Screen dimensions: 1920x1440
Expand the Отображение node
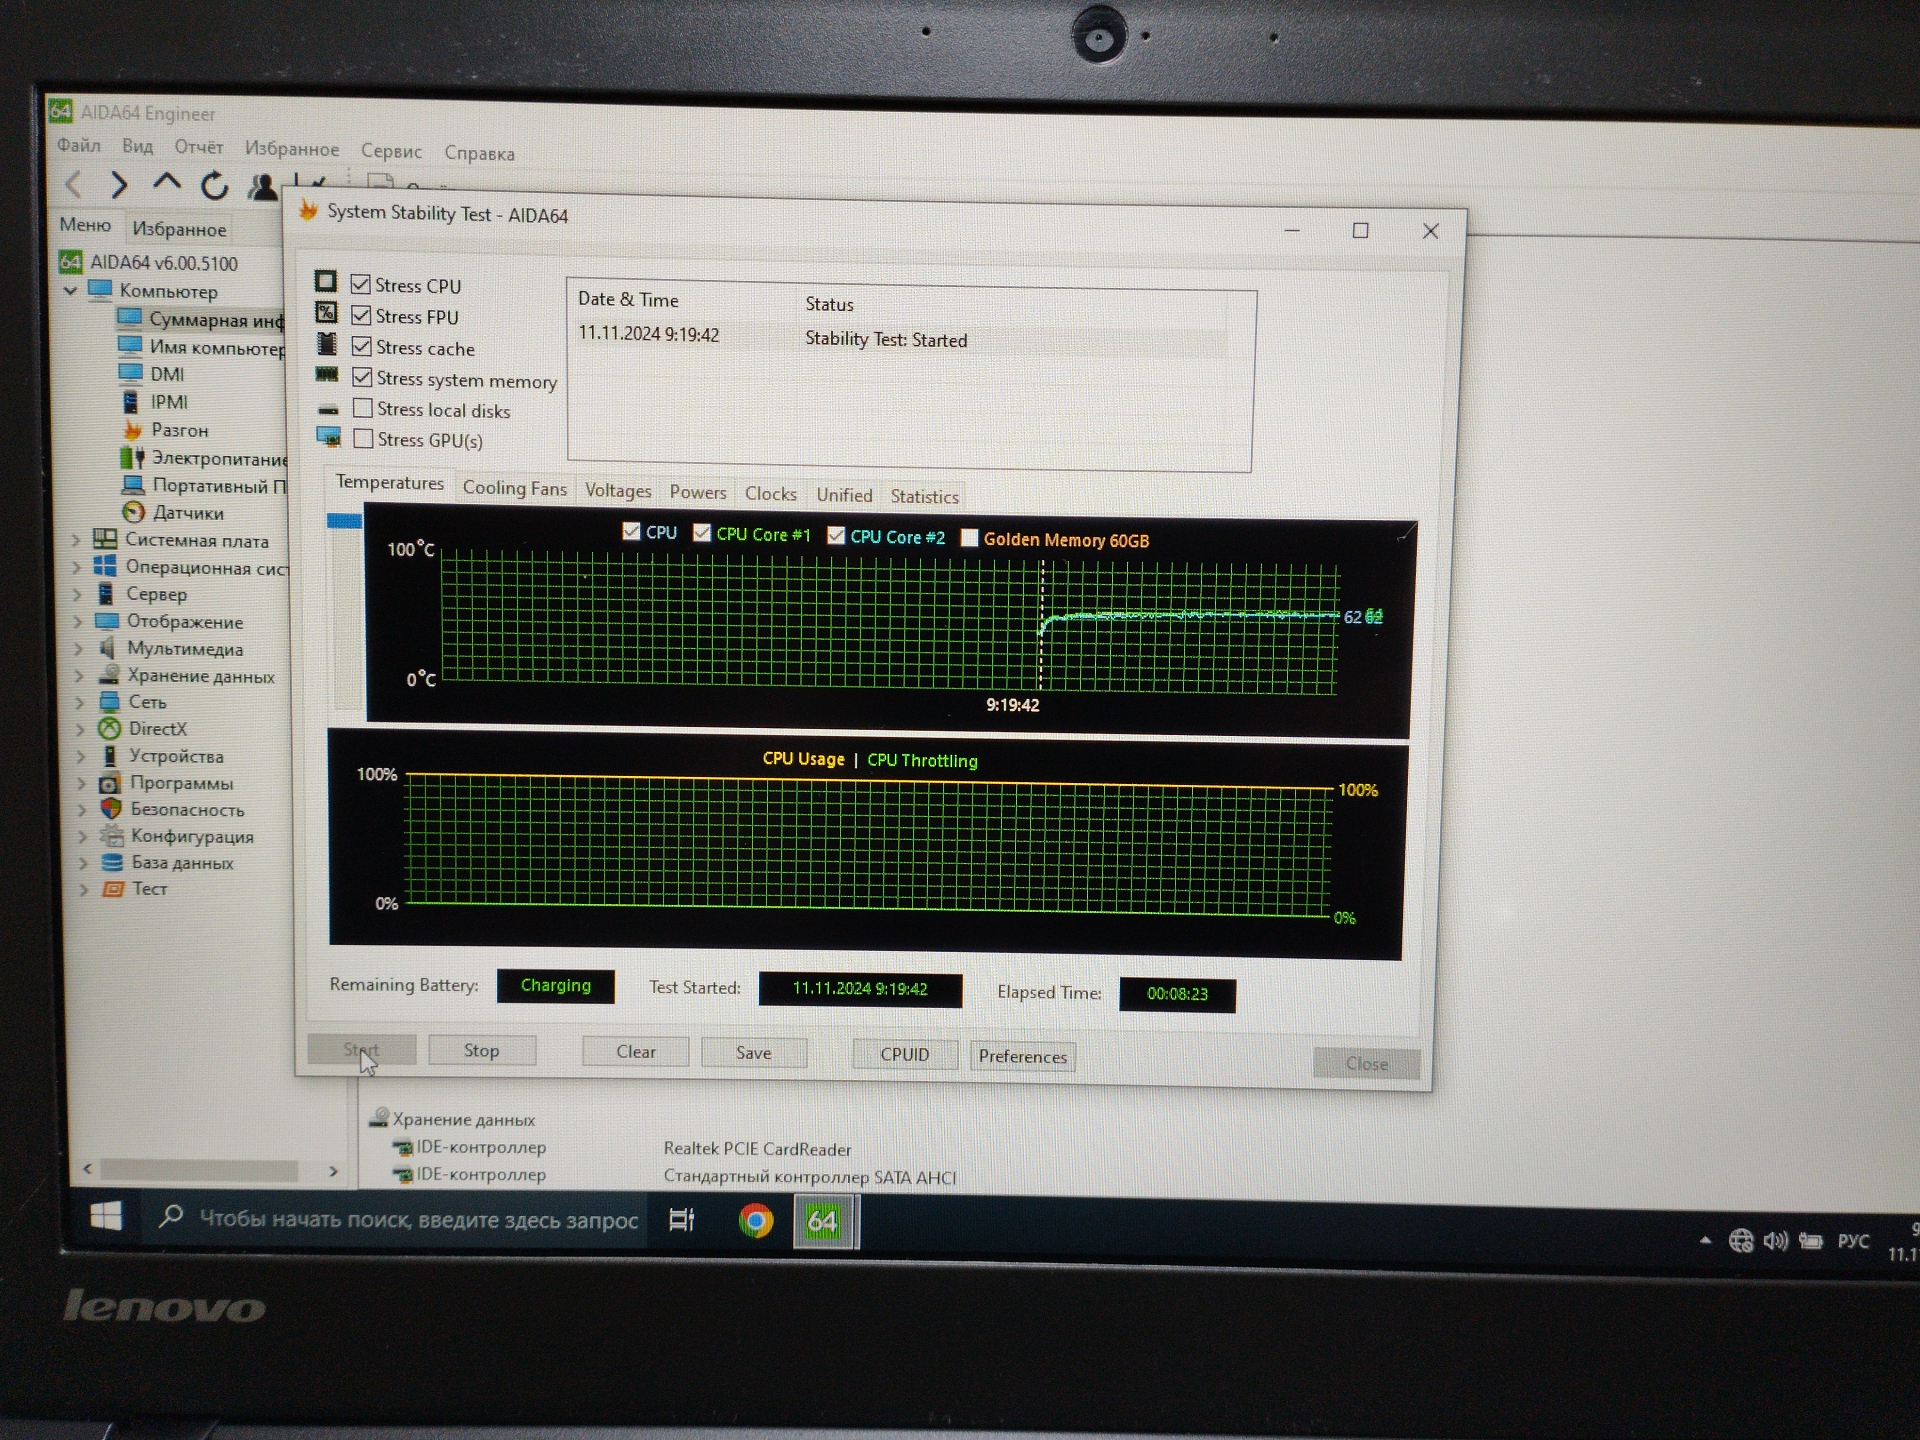(78, 621)
